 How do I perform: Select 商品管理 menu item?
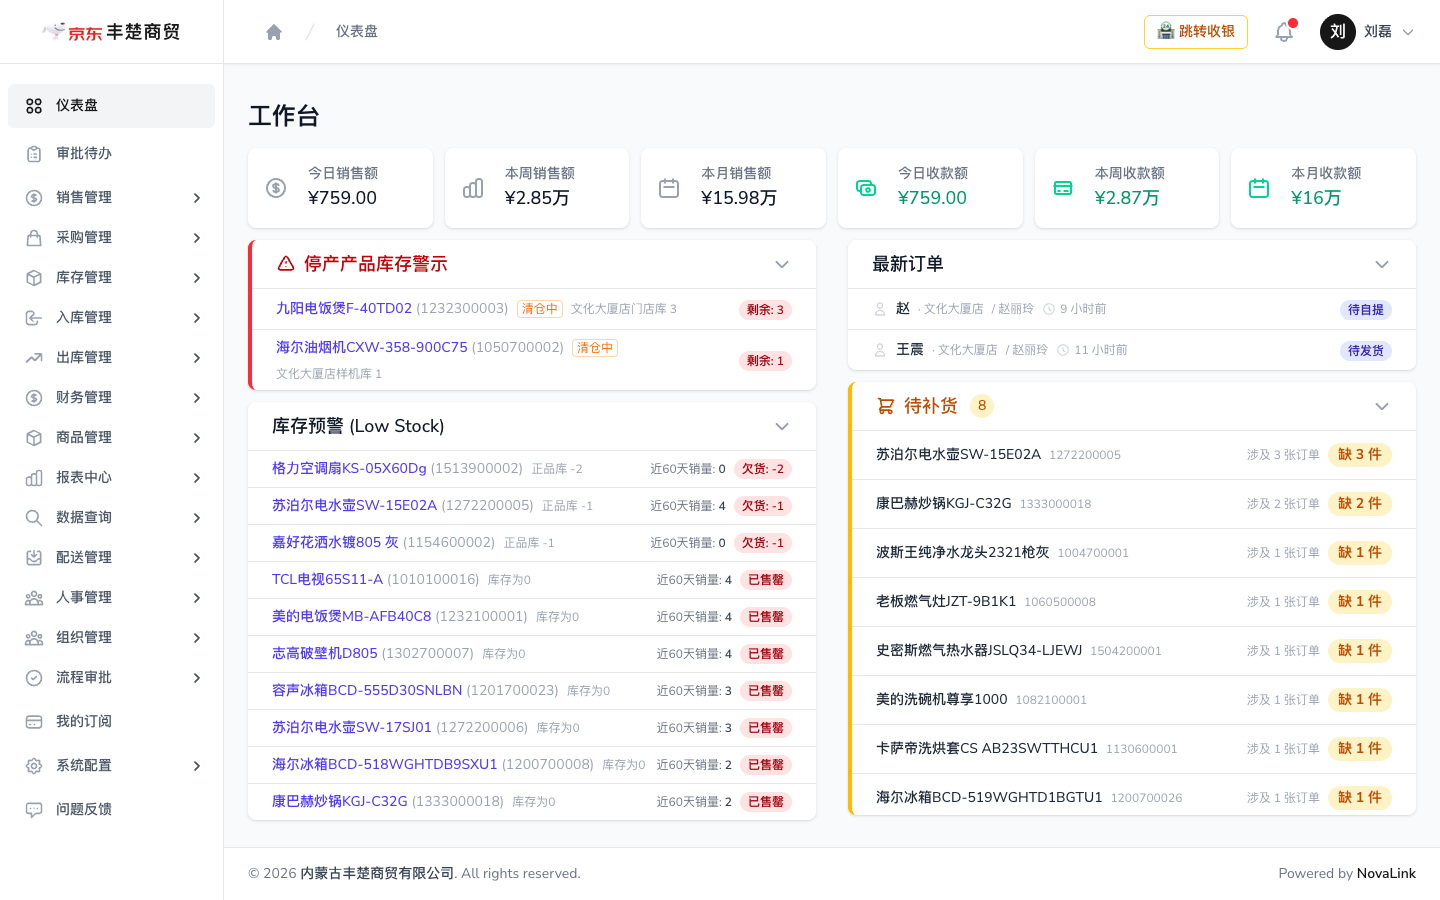click(x=111, y=438)
